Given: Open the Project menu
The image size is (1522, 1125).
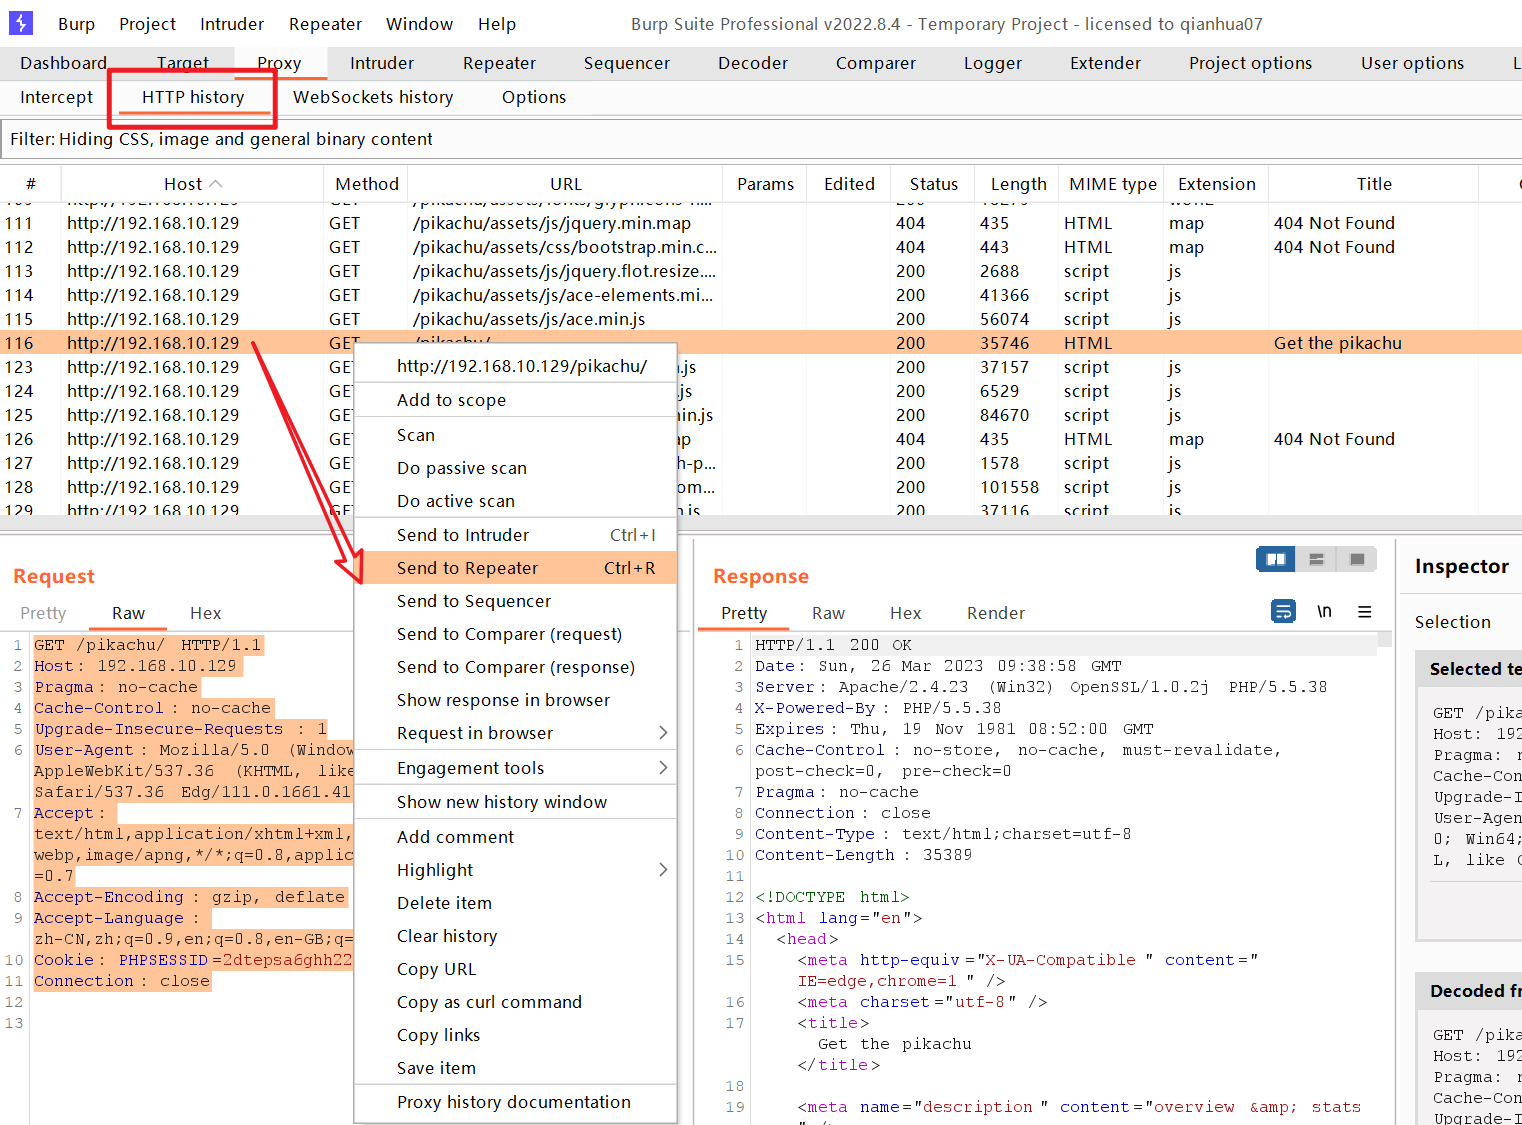Looking at the screenshot, I should click(147, 24).
